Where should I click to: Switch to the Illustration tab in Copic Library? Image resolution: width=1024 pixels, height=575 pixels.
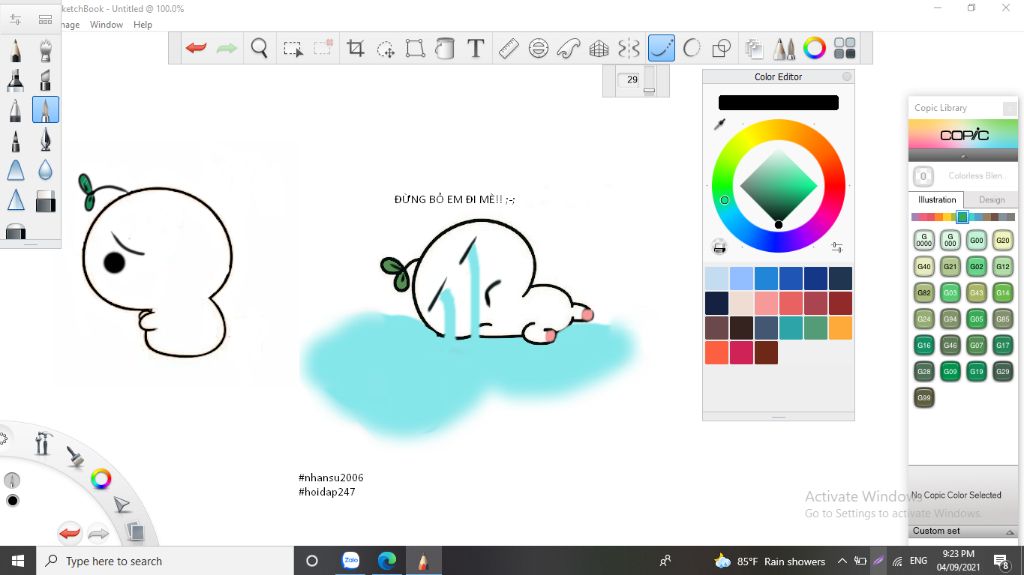[937, 200]
